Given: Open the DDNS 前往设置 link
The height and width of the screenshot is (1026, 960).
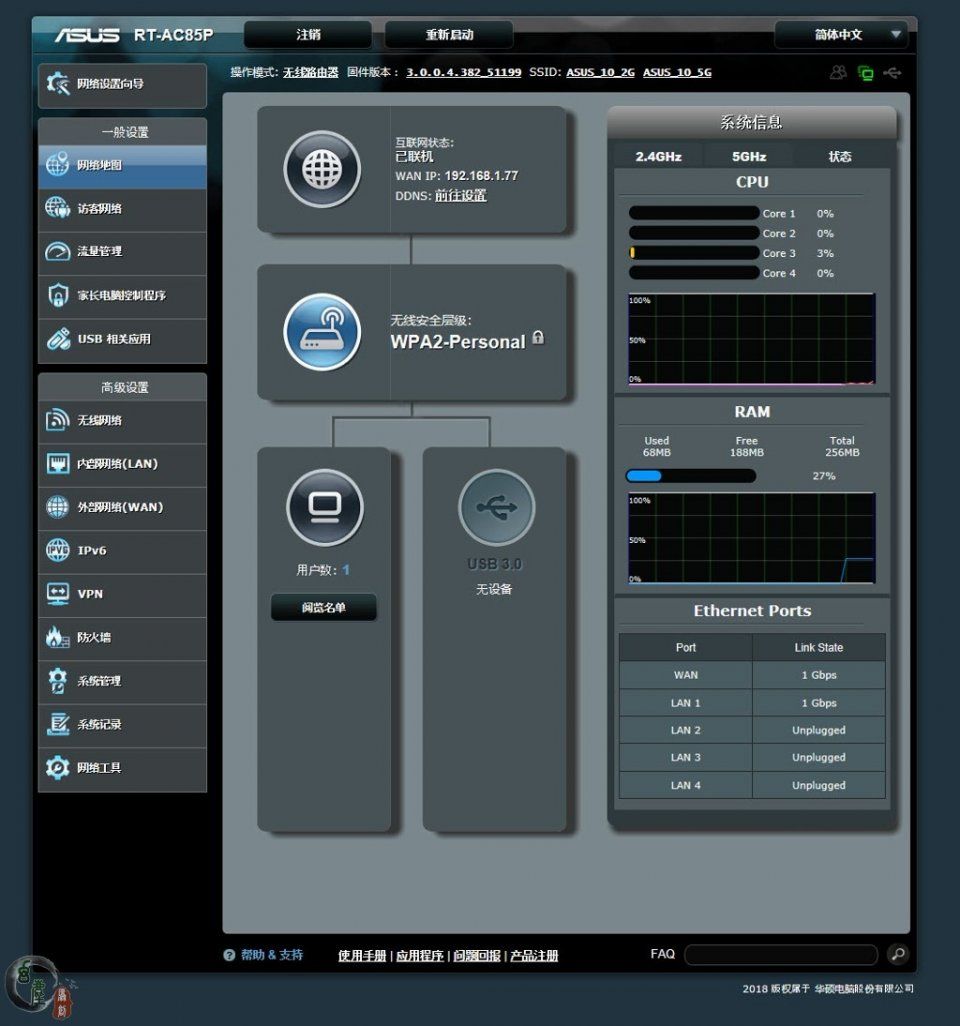Looking at the screenshot, I should tap(460, 196).
